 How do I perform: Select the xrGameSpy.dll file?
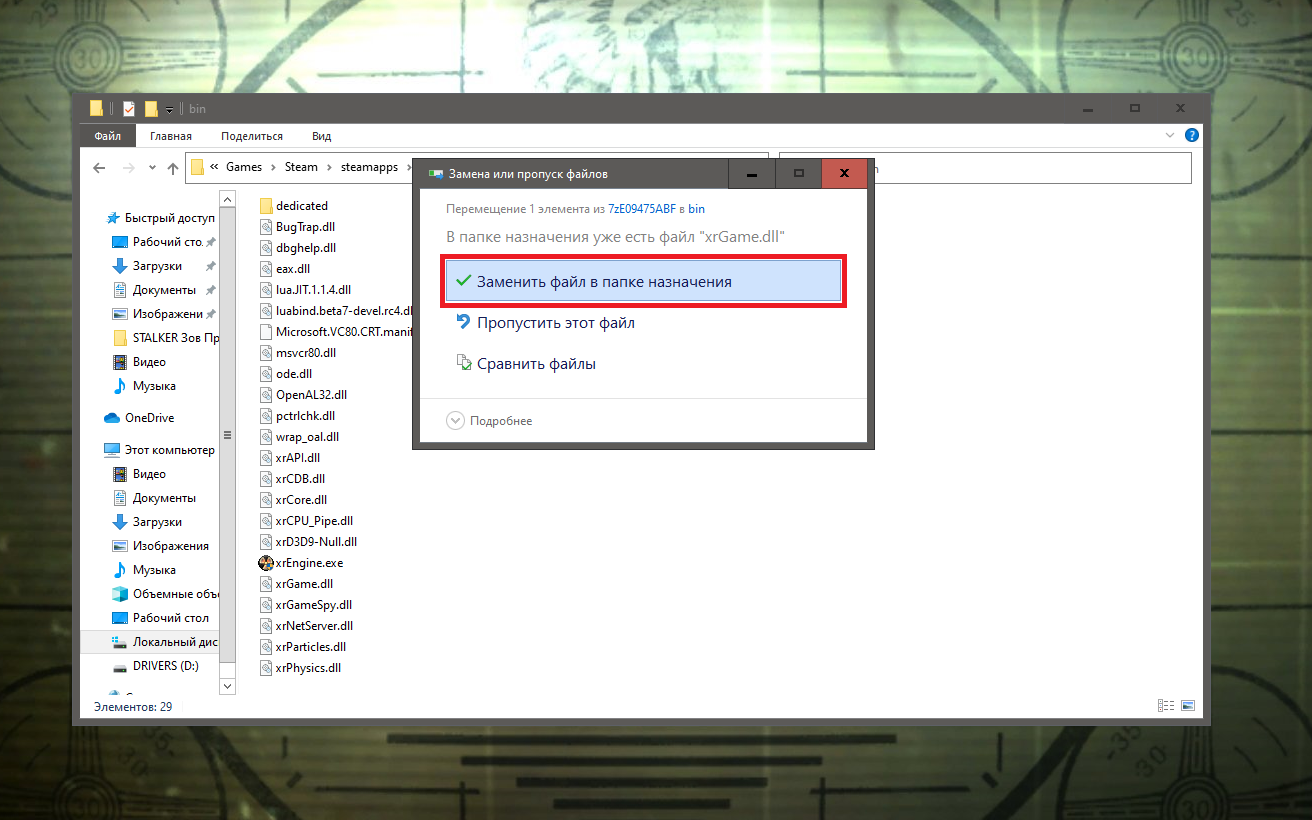[x=305, y=605]
